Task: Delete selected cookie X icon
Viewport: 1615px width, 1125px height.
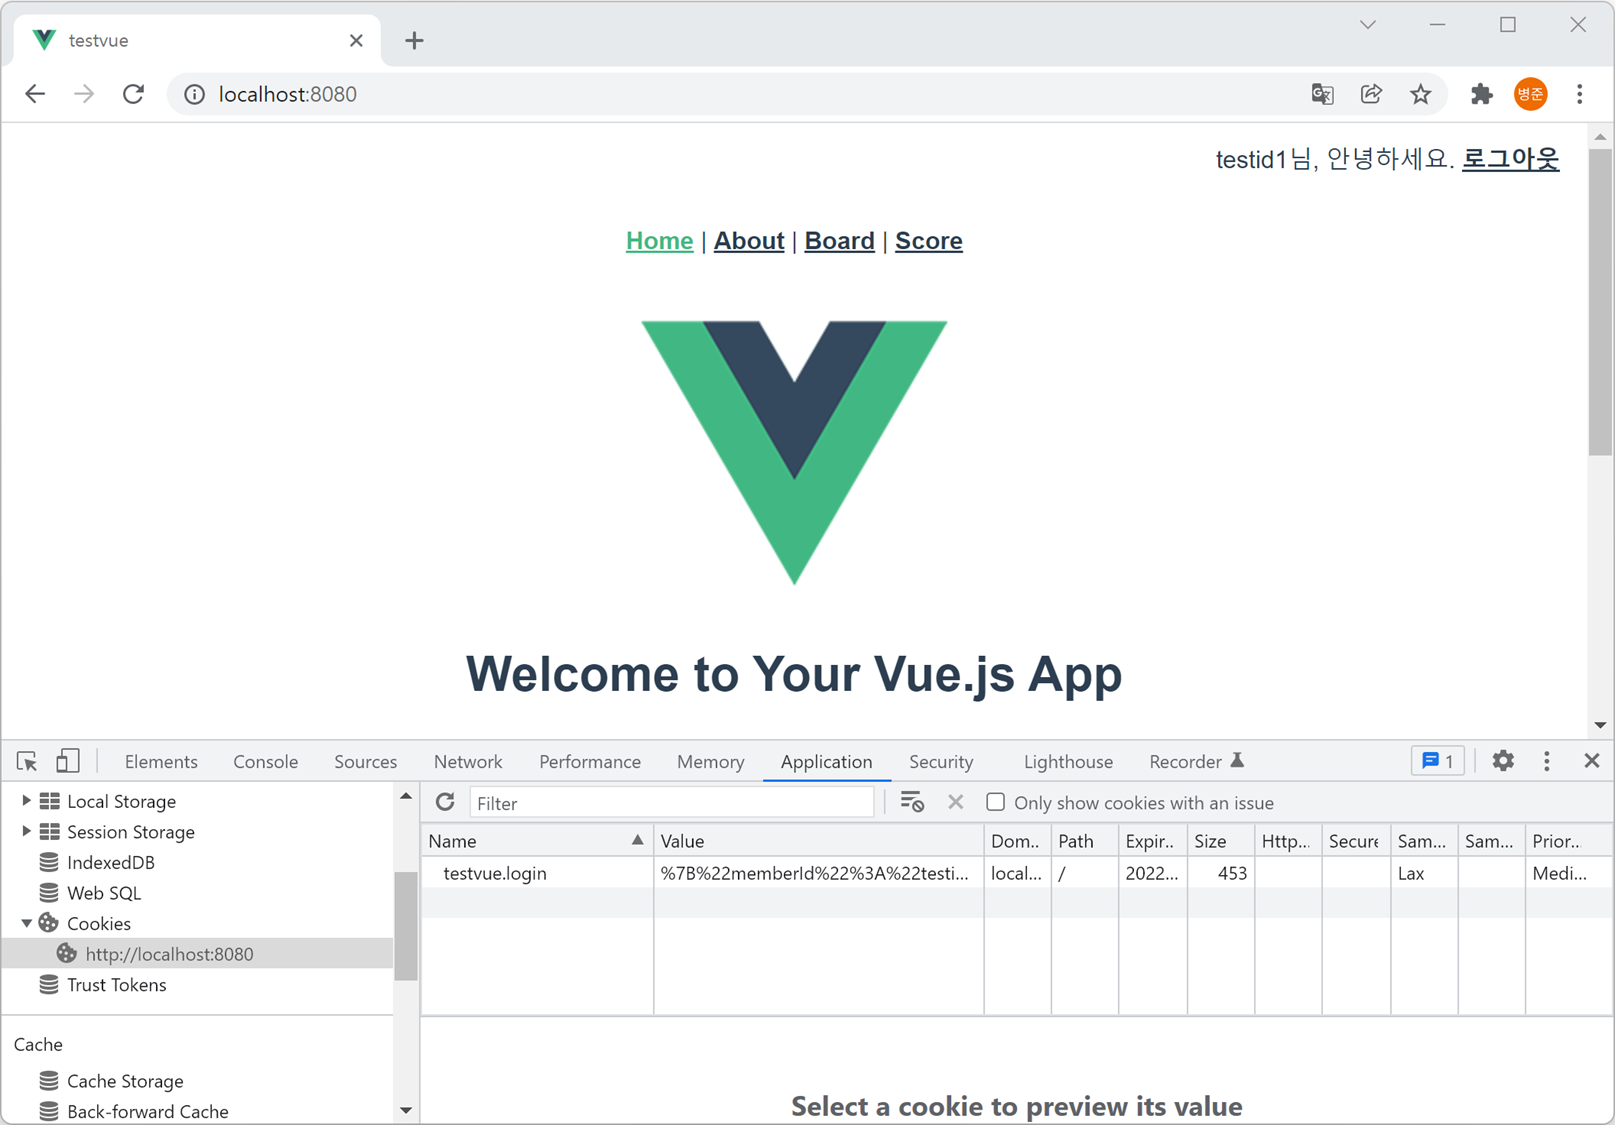Action: [x=956, y=802]
